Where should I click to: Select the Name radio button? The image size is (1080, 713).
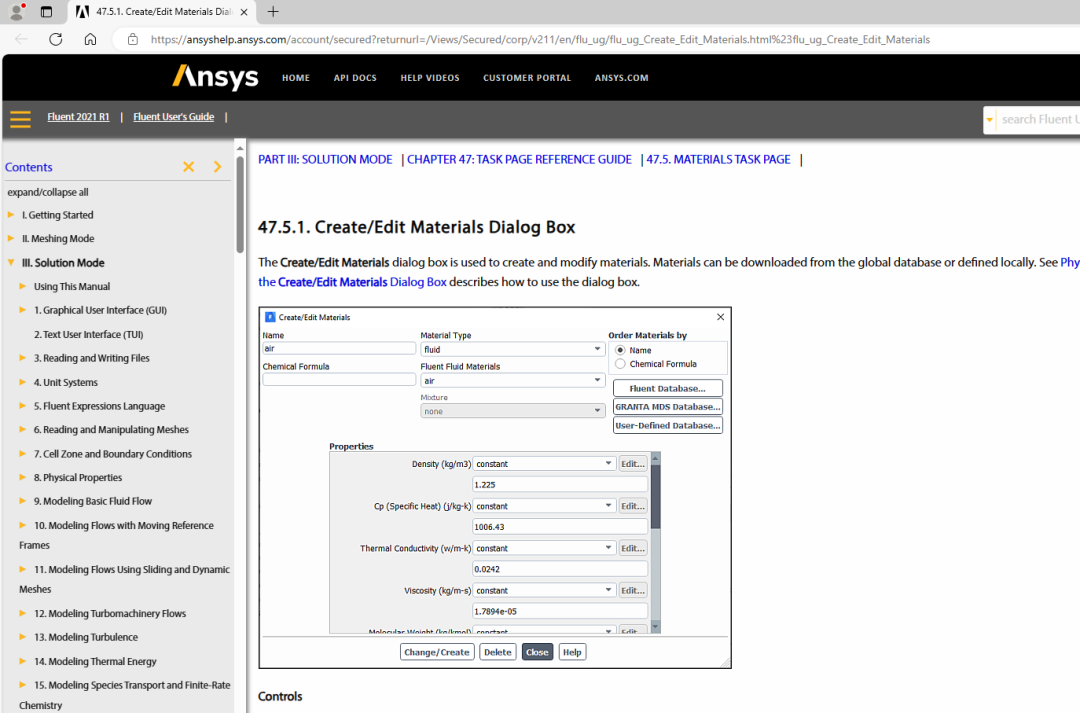click(x=621, y=350)
